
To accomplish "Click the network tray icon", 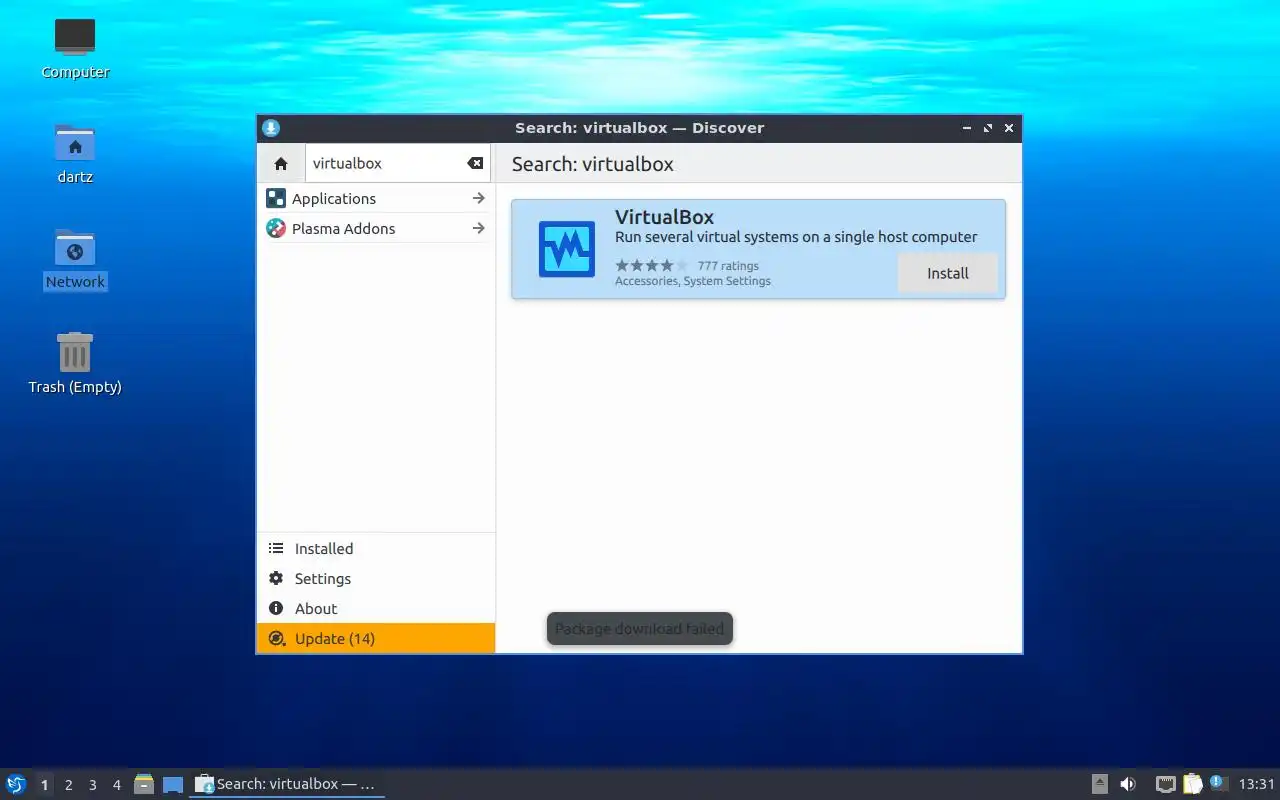I will pyautogui.click(x=1165, y=784).
